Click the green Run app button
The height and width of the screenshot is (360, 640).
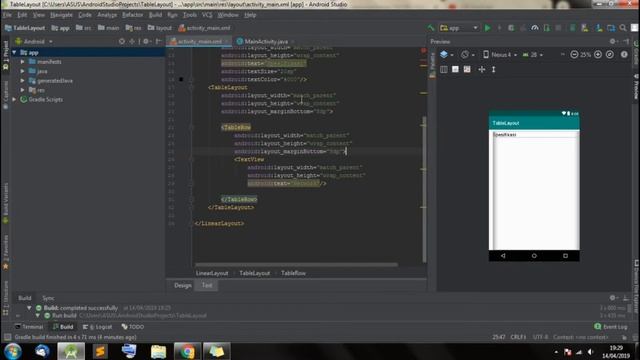click(x=487, y=28)
